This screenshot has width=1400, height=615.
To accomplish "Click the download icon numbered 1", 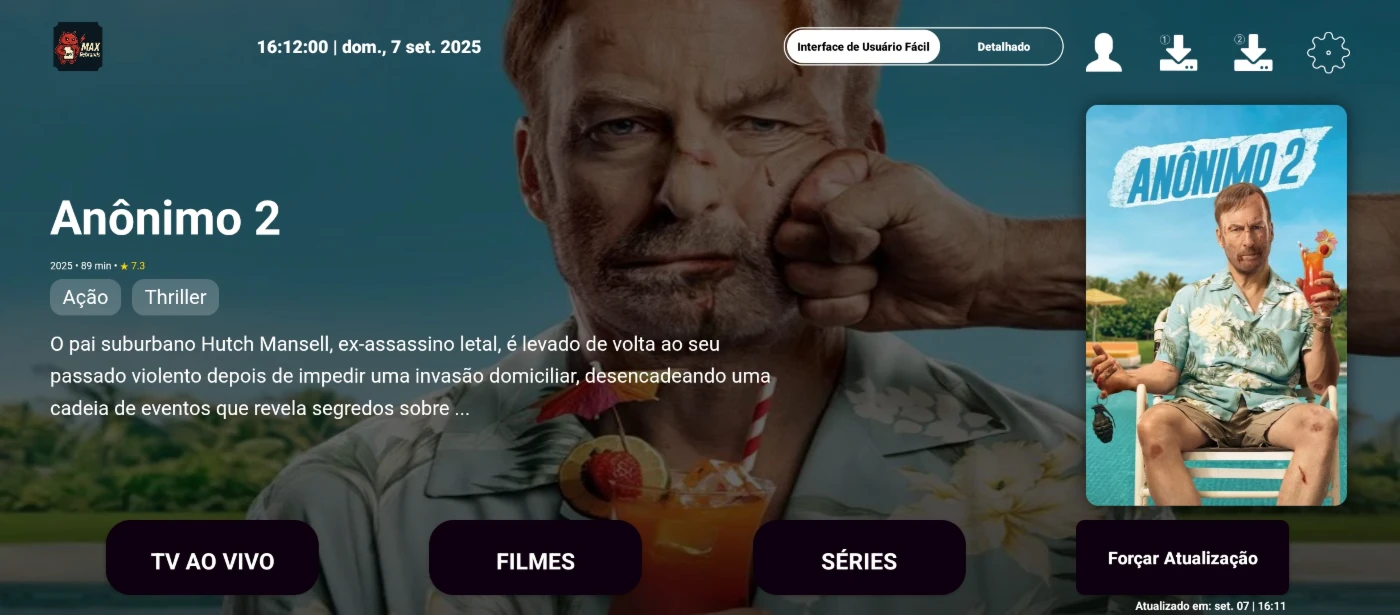I will (x=1178, y=52).
